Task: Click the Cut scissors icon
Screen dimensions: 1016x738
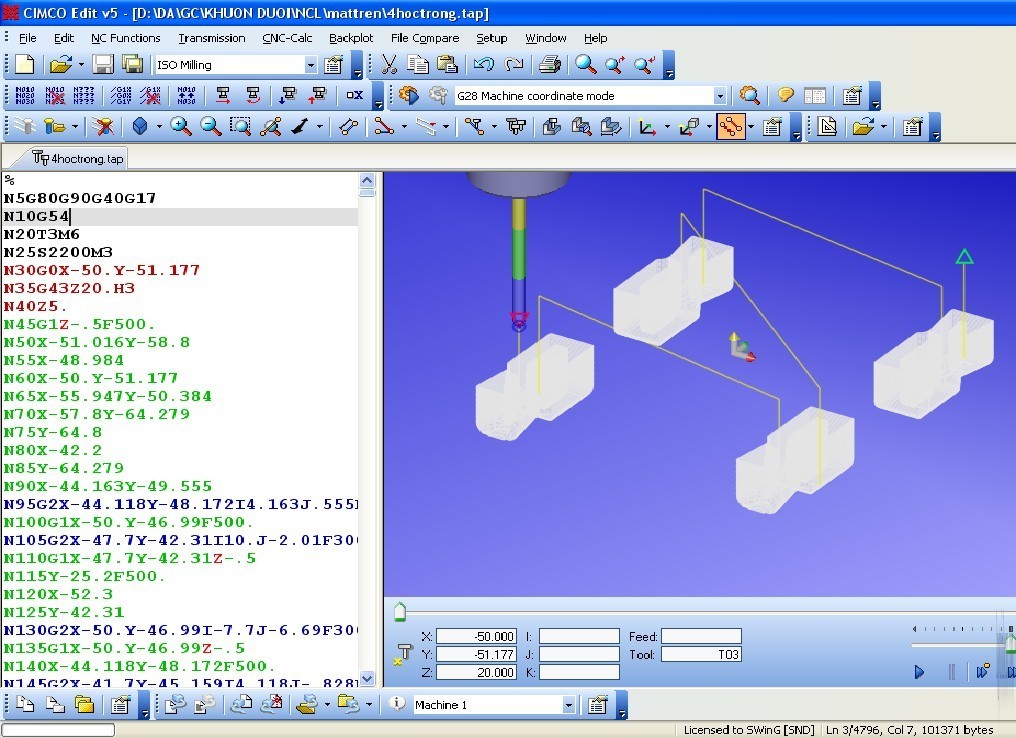Action: 389,65
